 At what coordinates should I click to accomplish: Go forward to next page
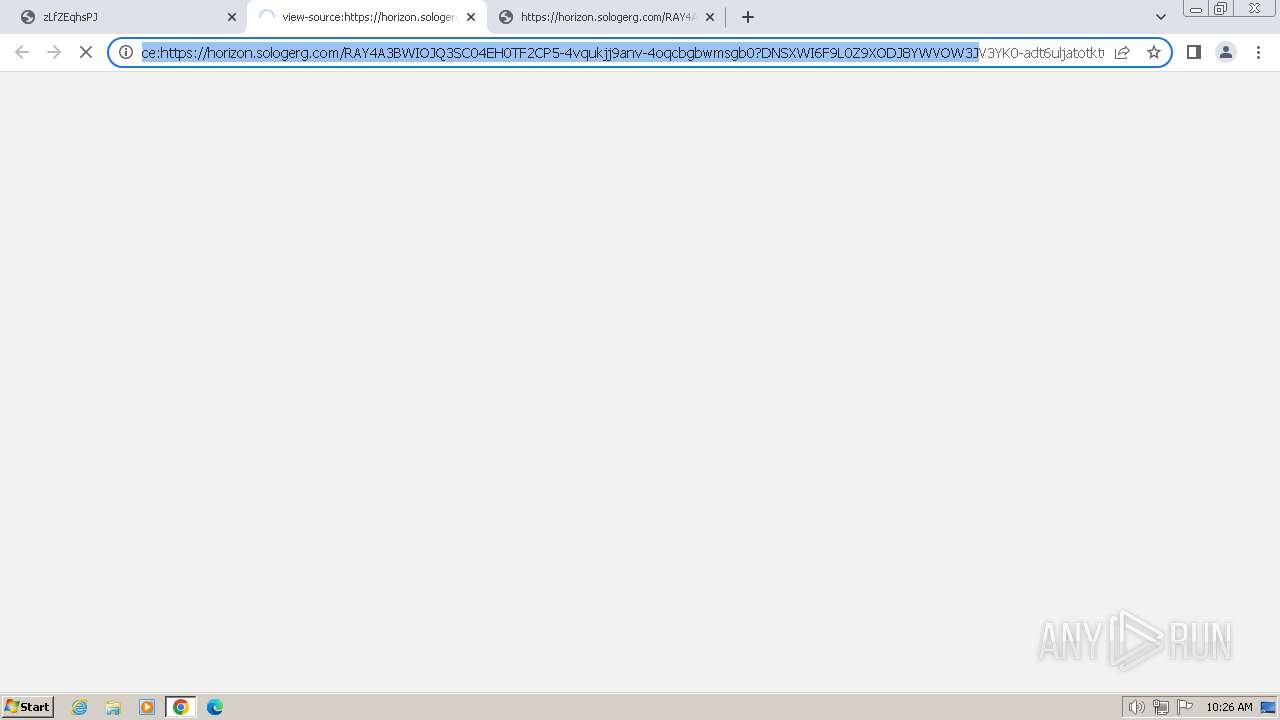54,52
